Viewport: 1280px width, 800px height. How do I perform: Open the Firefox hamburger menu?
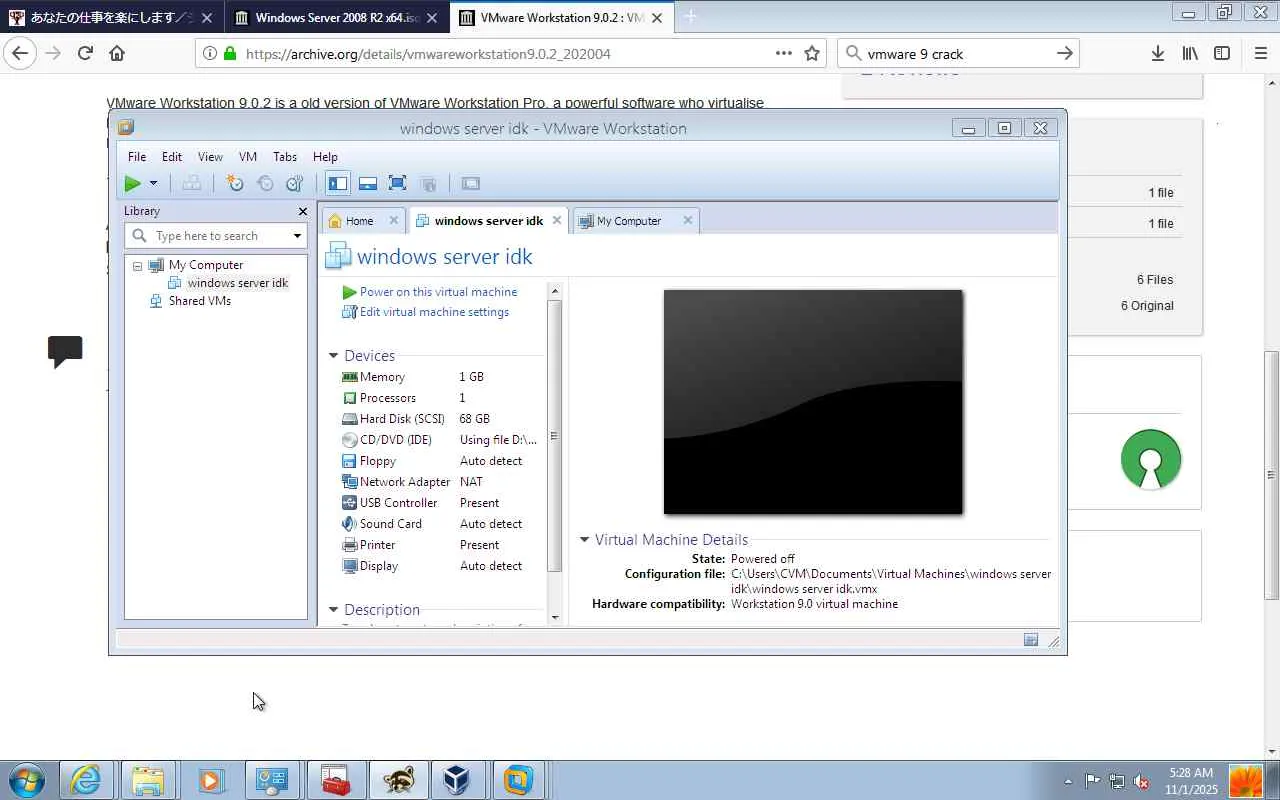pos(1260,54)
